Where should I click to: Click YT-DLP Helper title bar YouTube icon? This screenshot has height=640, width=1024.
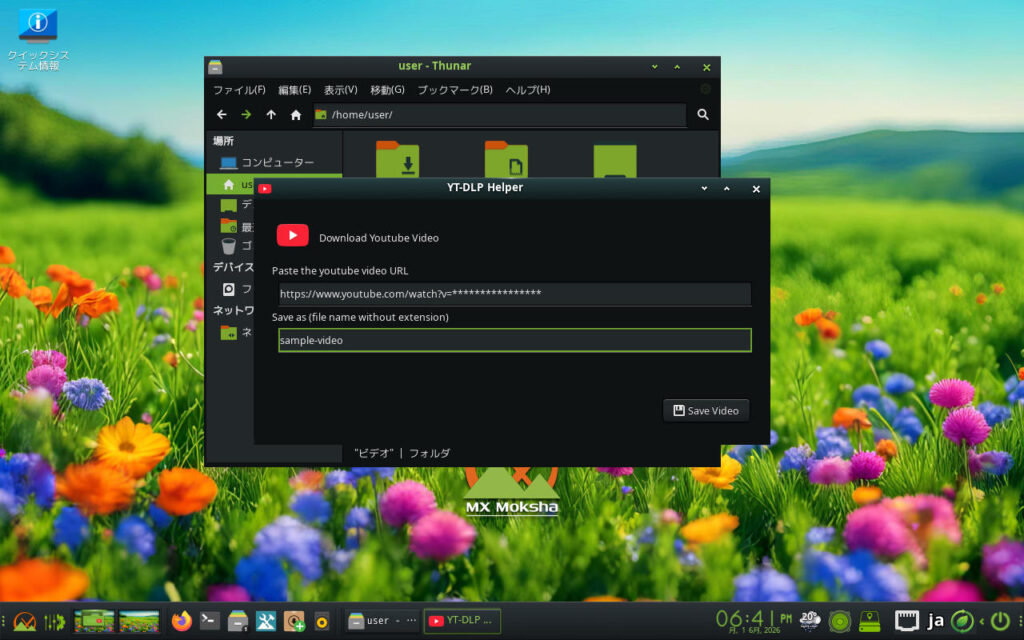(x=264, y=189)
